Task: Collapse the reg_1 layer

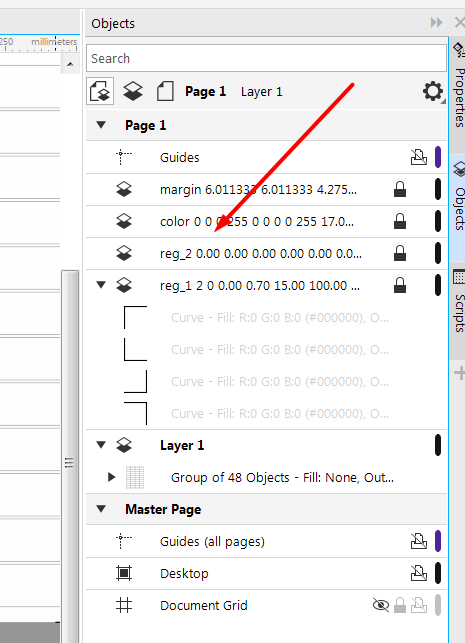Action: click(x=101, y=284)
